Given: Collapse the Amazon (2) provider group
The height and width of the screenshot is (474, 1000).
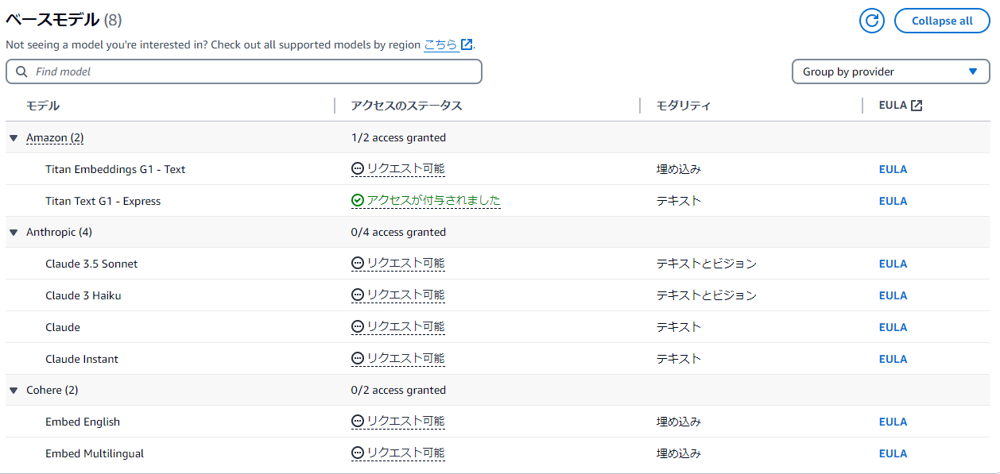Looking at the screenshot, I should tap(13, 138).
